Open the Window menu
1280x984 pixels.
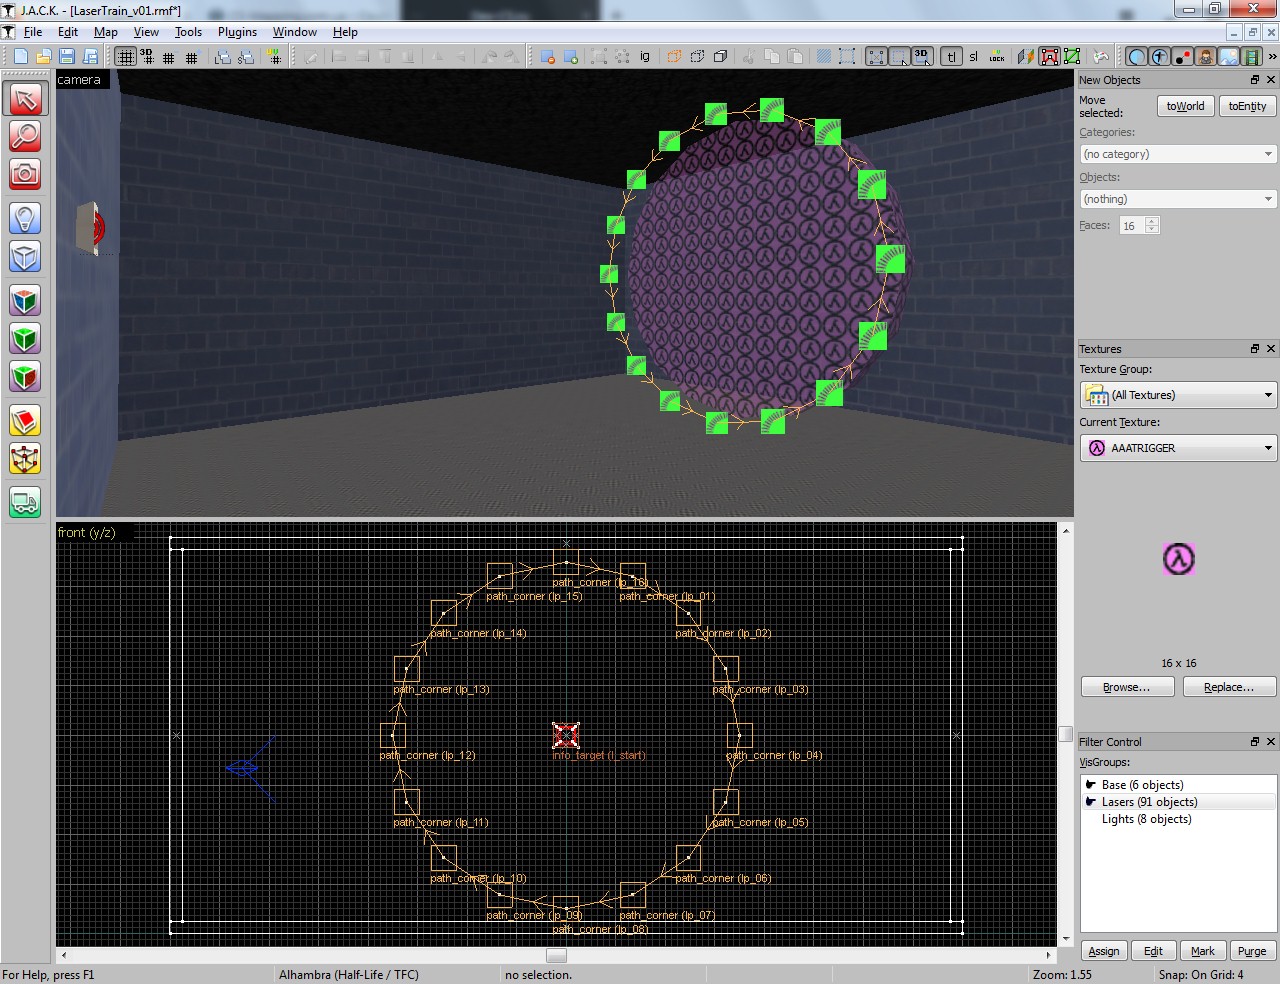pos(295,32)
